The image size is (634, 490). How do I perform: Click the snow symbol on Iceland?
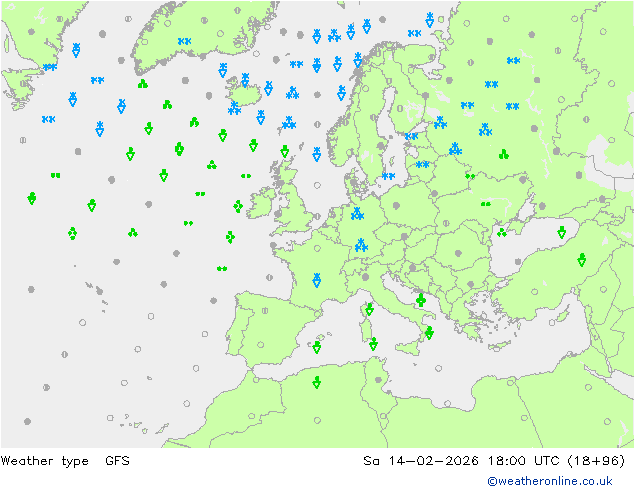point(245,80)
